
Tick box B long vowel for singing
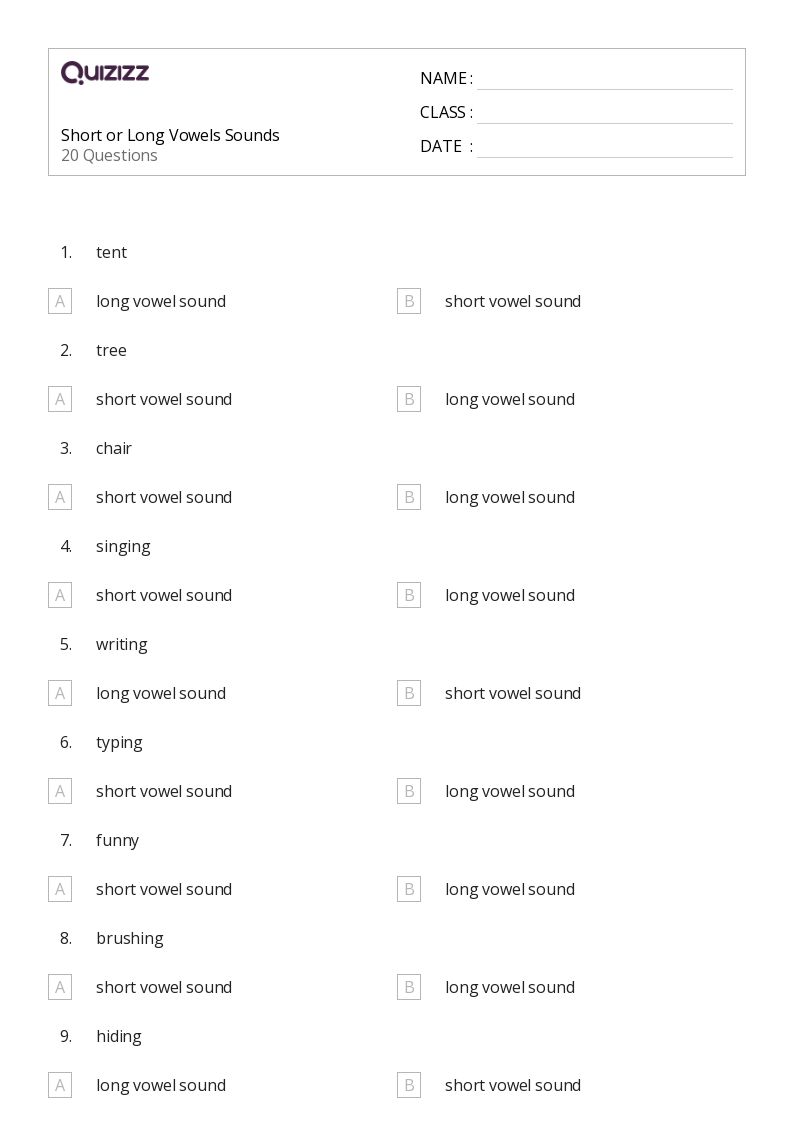(409, 595)
